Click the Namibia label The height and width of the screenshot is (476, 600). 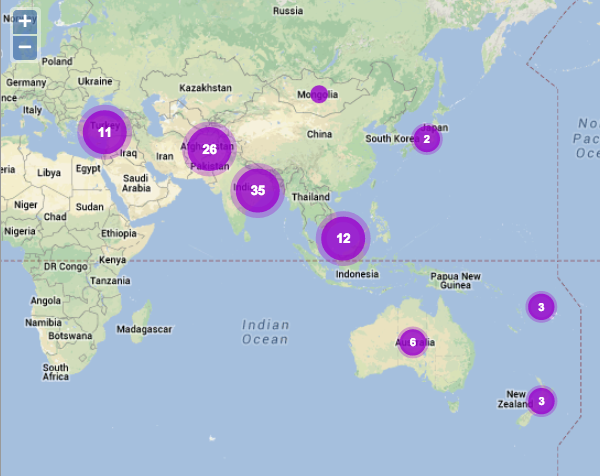[x=44, y=323]
